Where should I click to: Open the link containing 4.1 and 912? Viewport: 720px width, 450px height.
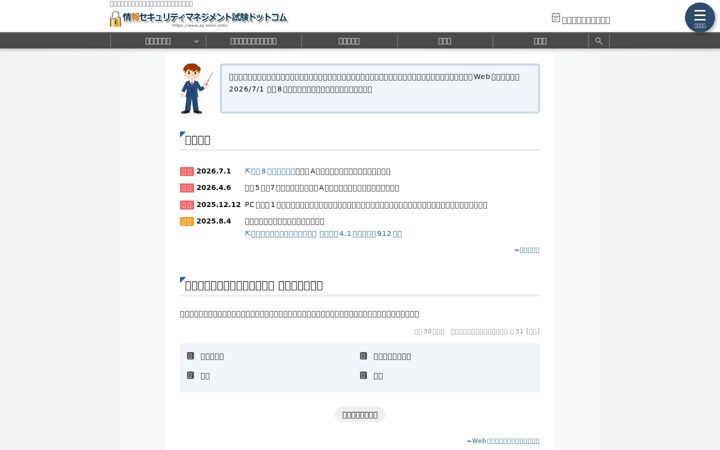tap(323, 234)
